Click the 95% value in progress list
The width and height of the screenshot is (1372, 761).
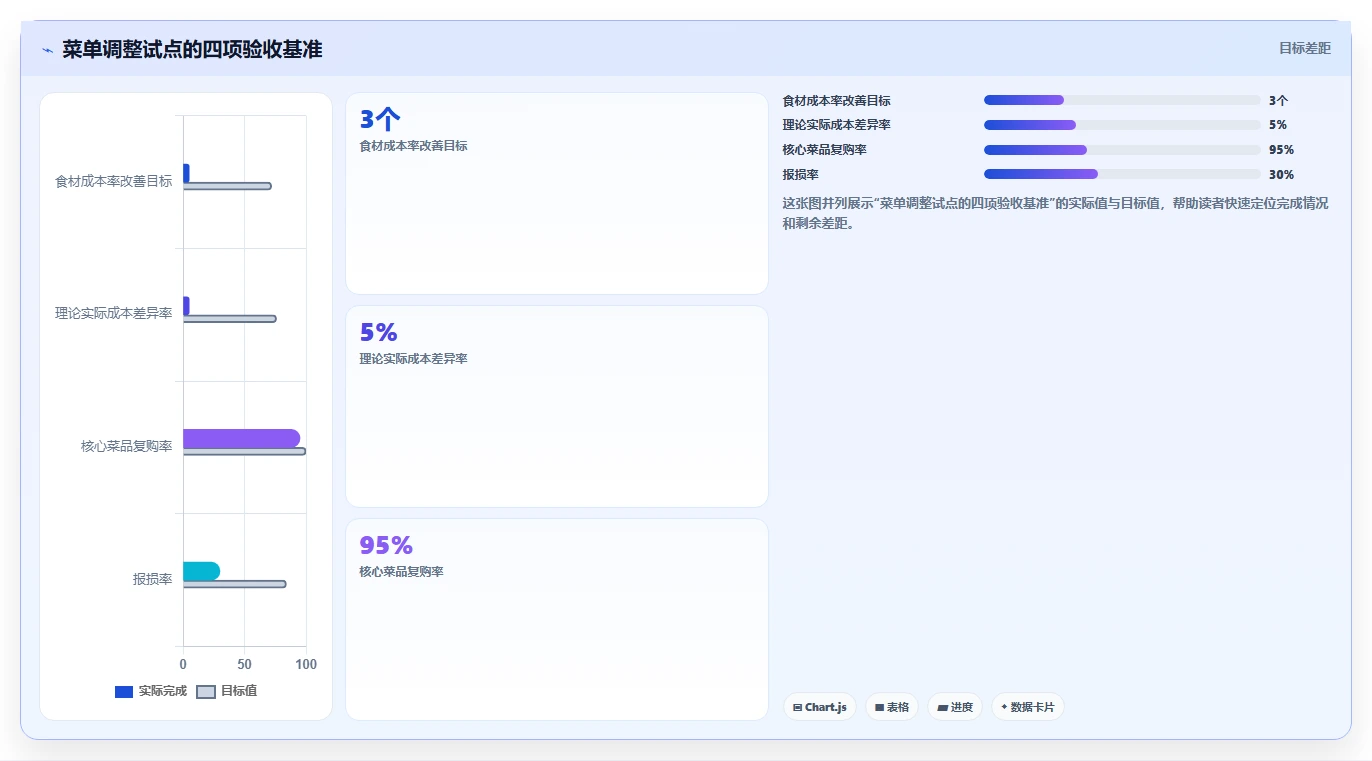1281,150
